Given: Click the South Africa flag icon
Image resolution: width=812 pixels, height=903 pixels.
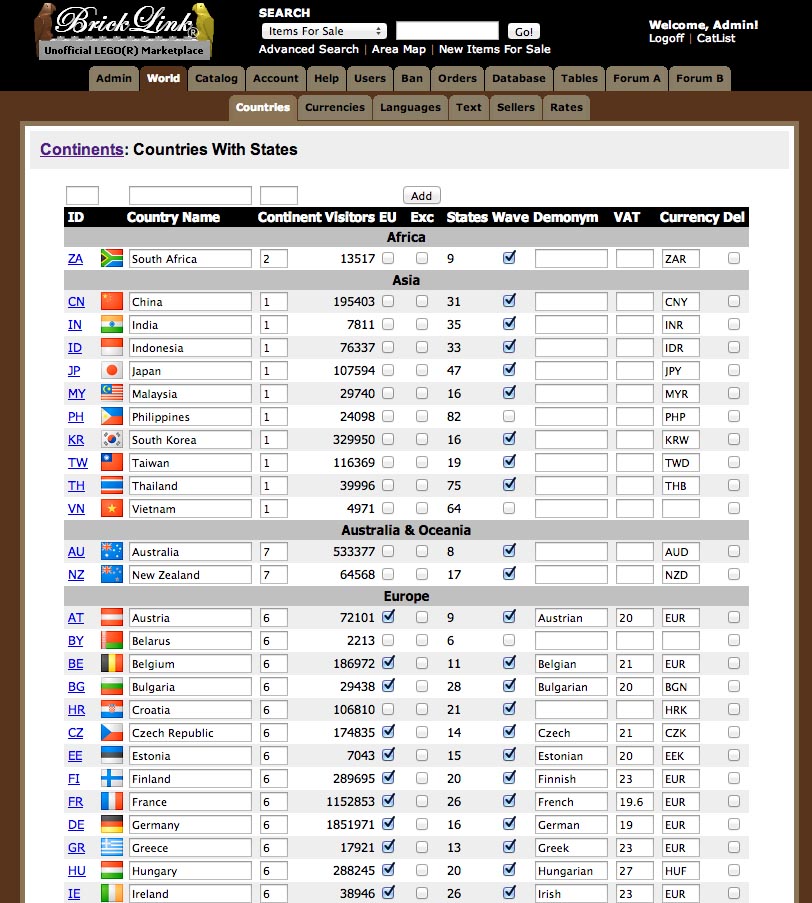Looking at the screenshot, I should (x=110, y=258).
